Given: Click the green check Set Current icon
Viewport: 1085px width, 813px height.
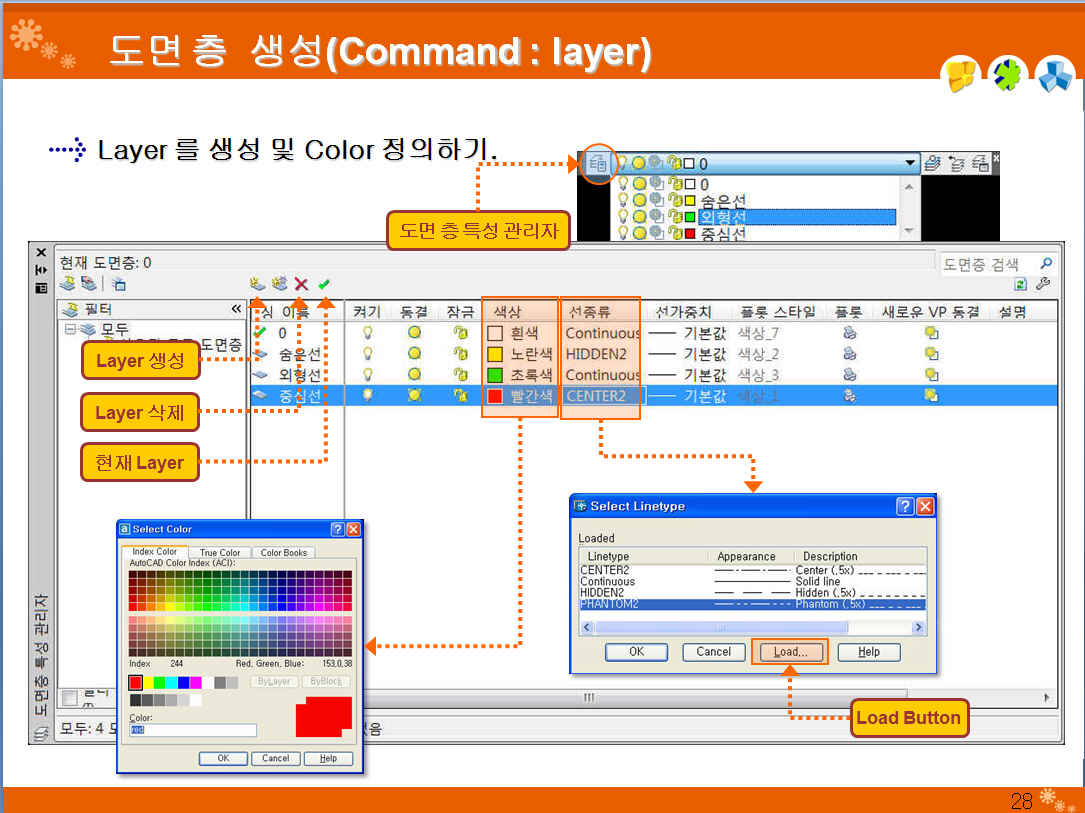Looking at the screenshot, I should pyautogui.click(x=324, y=285).
